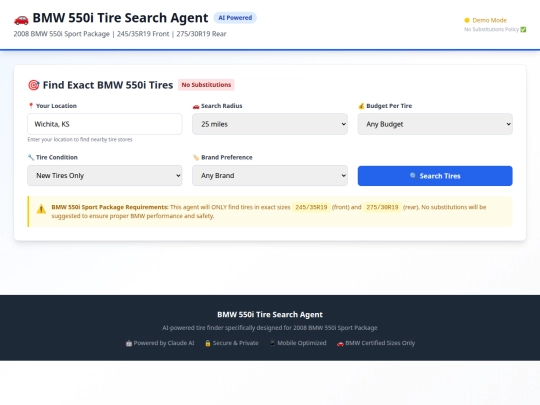Viewport: 540px width, 405px height.
Task: Click the Your Location field label
Action: [x=56, y=106]
